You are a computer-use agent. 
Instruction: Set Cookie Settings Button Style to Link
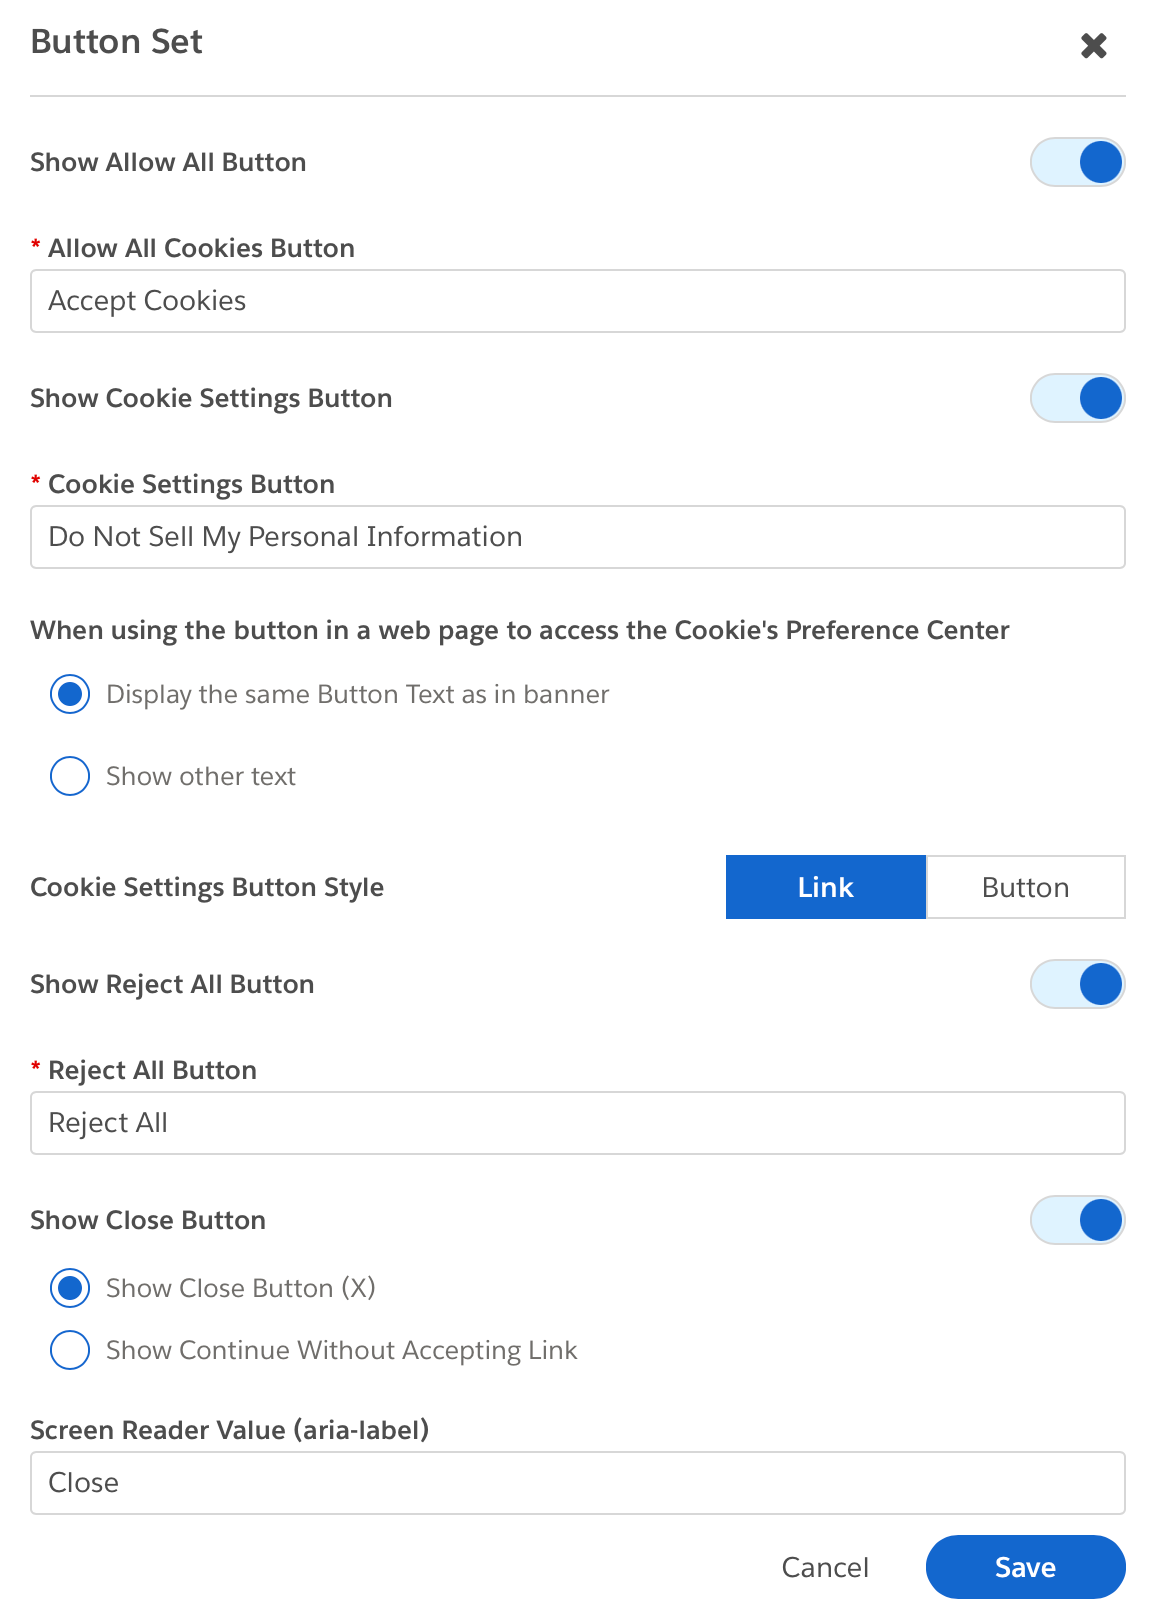826,887
